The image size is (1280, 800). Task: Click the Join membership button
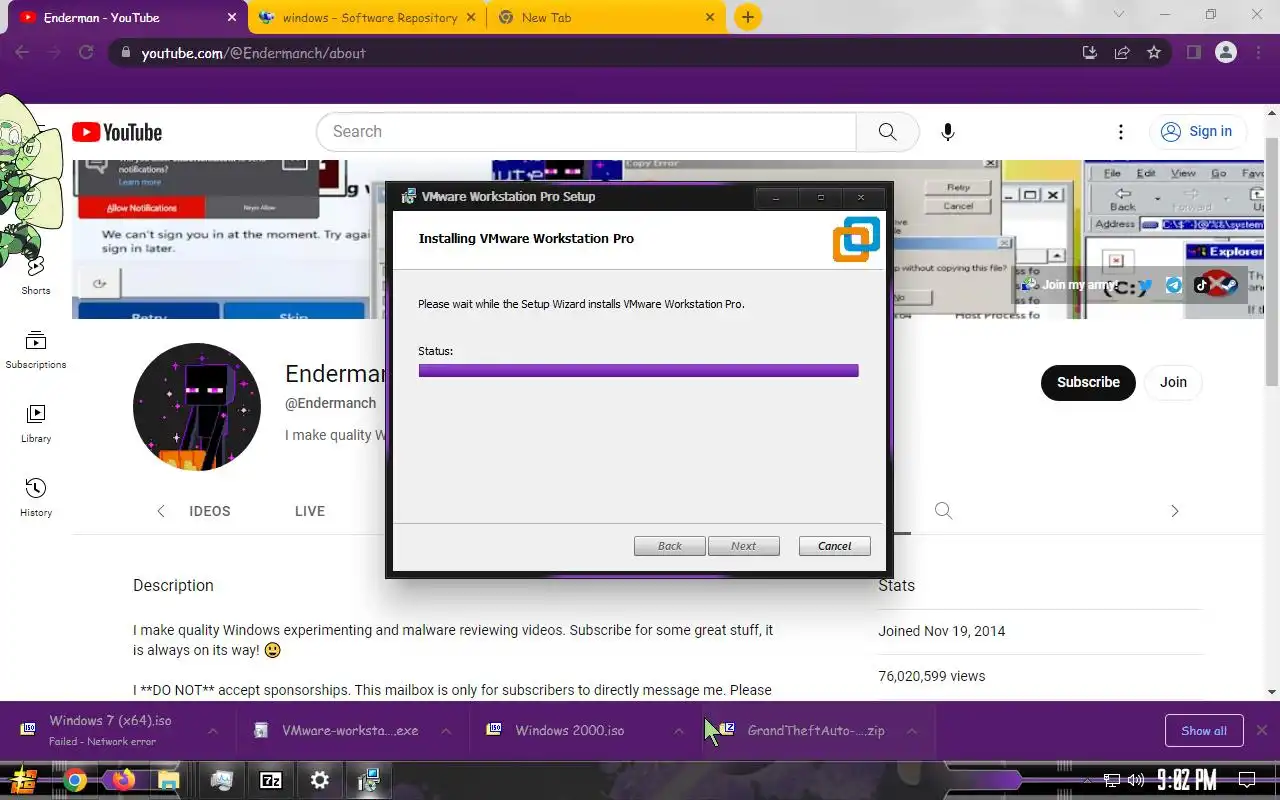(1173, 382)
